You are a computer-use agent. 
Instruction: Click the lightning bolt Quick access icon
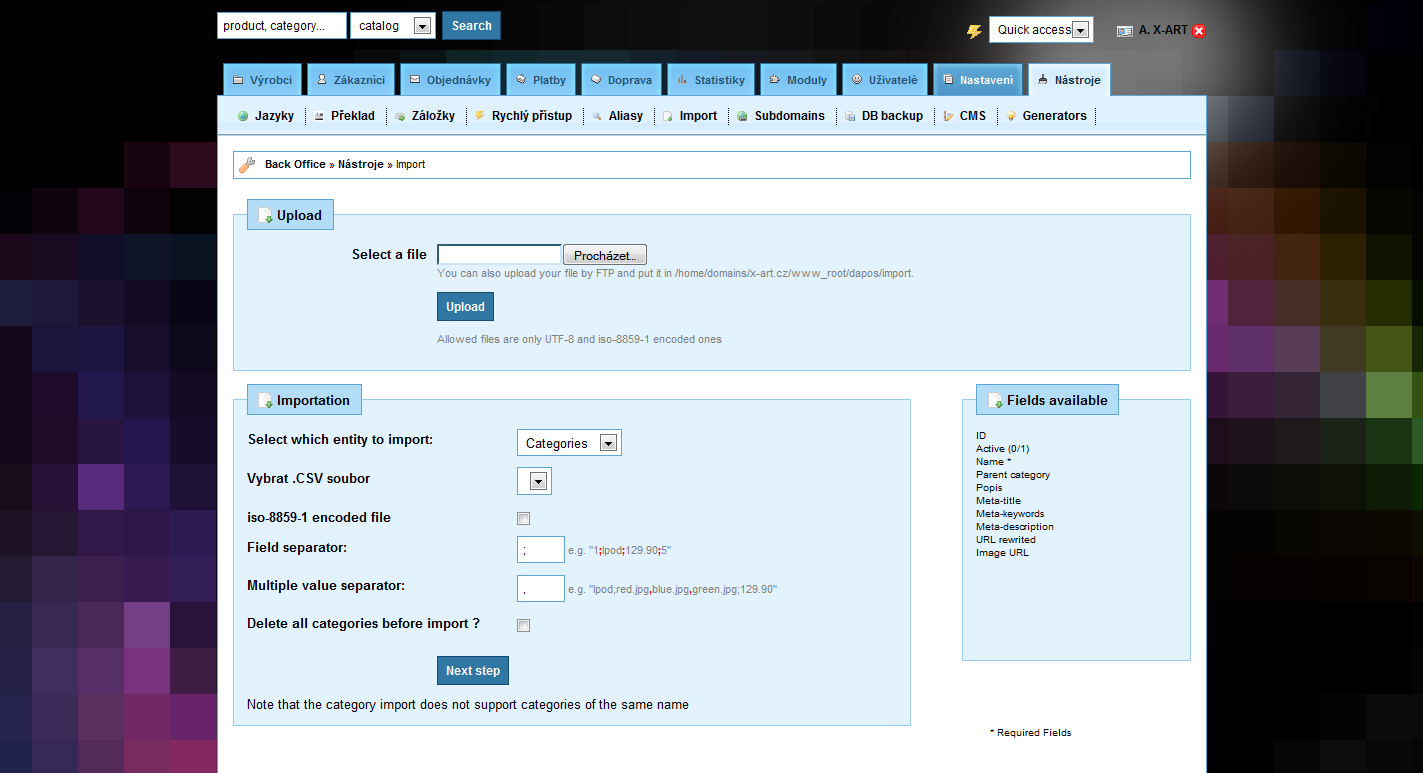pyautogui.click(x=974, y=31)
